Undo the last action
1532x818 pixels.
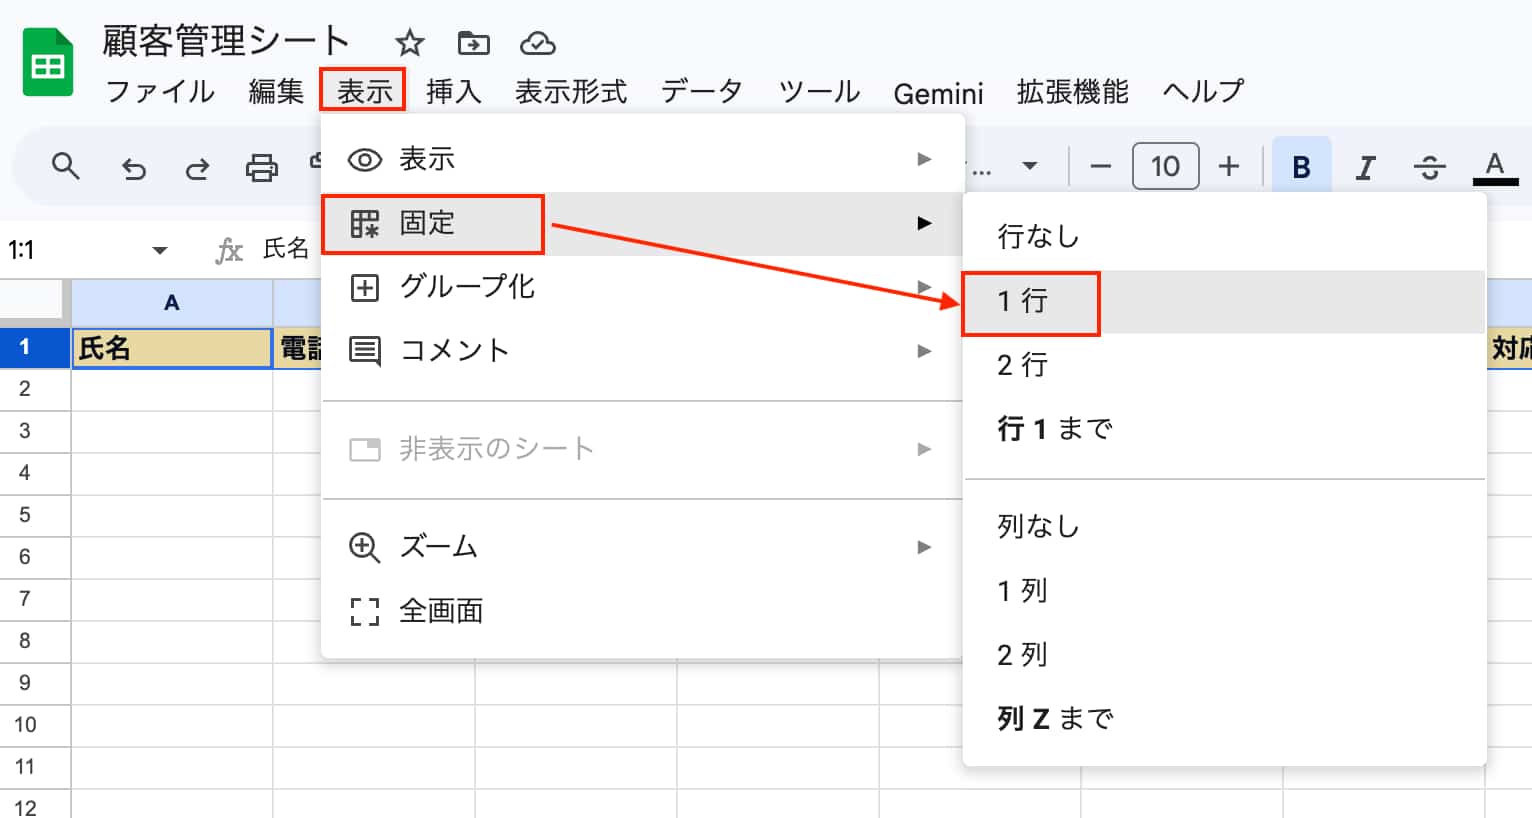(x=133, y=167)
